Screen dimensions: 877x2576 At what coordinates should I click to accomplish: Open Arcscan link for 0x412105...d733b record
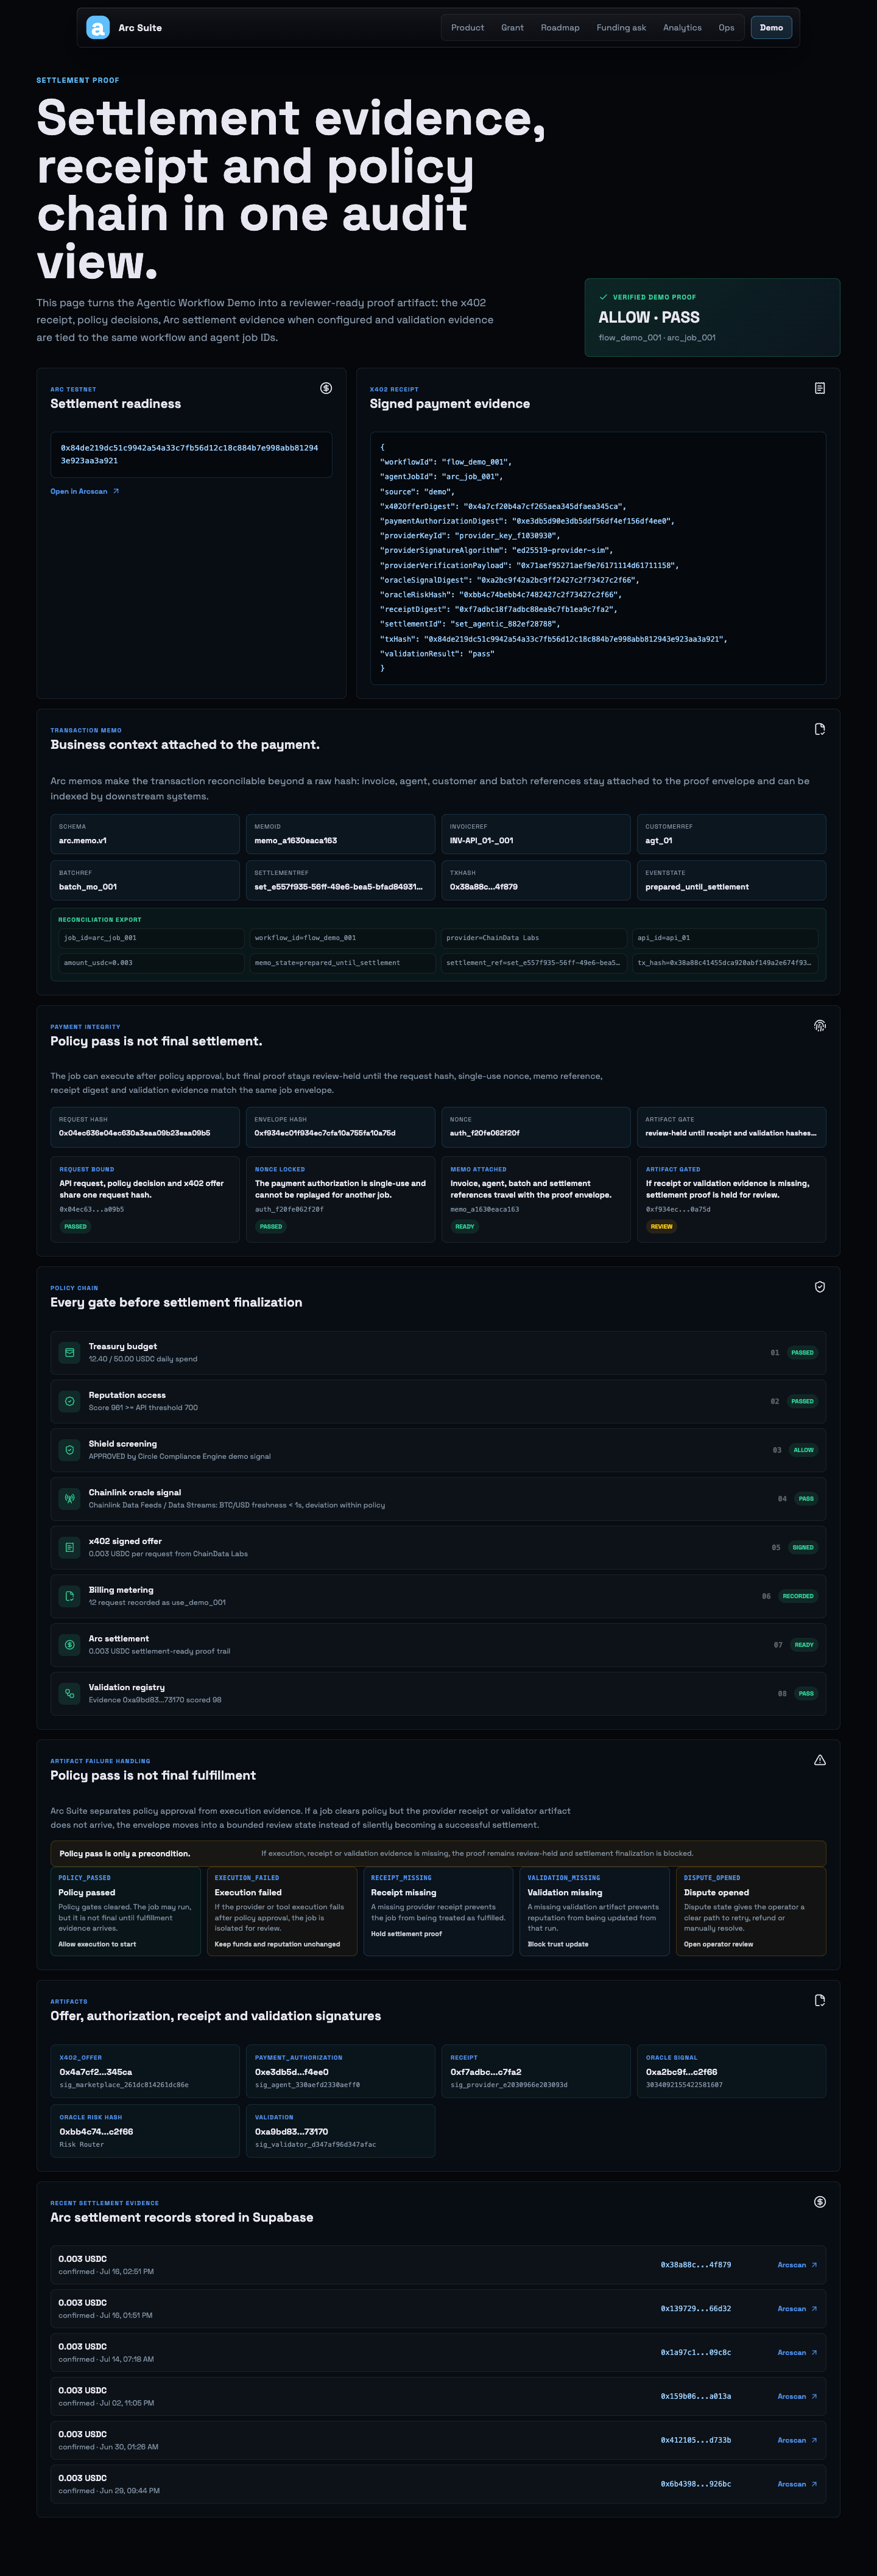(797, 2440)
